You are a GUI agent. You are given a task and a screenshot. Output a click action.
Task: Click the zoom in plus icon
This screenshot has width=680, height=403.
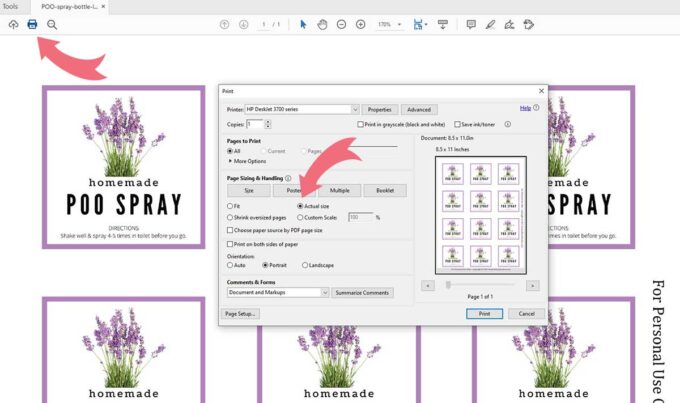point(360,24)
